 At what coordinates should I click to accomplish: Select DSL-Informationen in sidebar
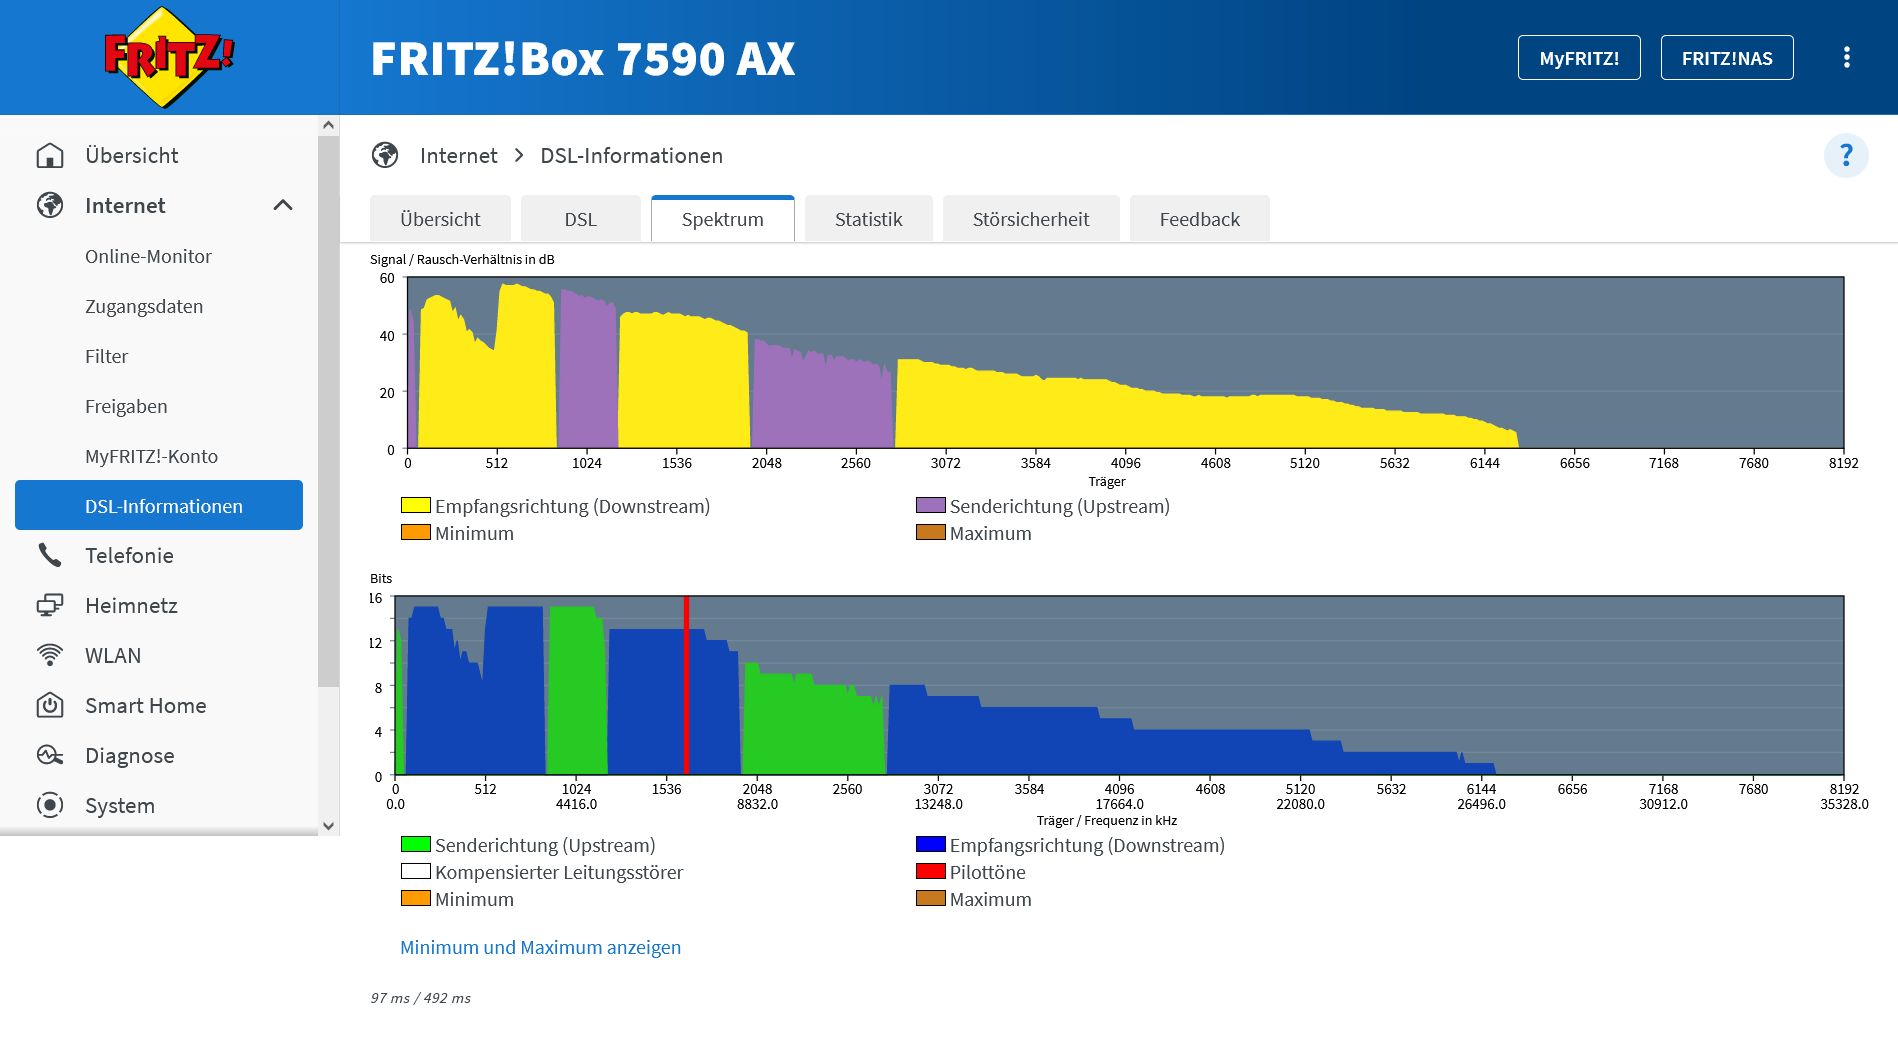[x=159, y=506]
